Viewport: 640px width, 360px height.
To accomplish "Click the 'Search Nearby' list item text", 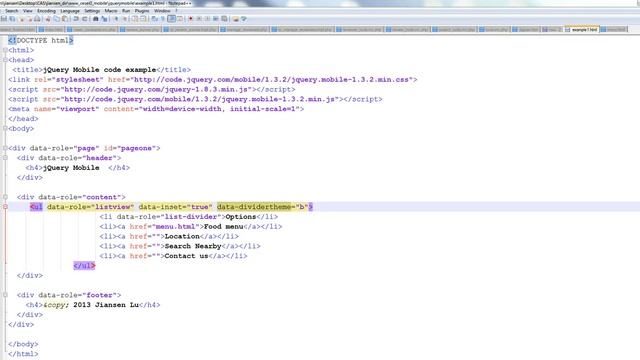I will click(193, 246).
